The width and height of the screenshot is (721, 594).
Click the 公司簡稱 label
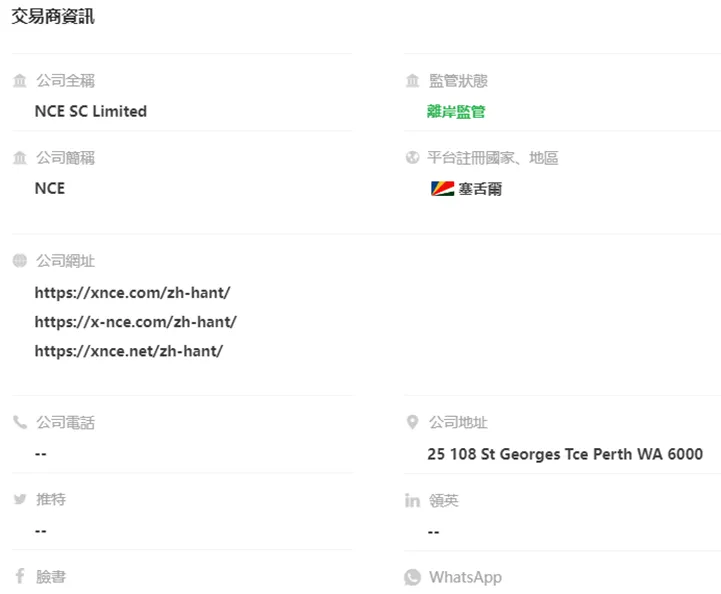pos(66,158)
